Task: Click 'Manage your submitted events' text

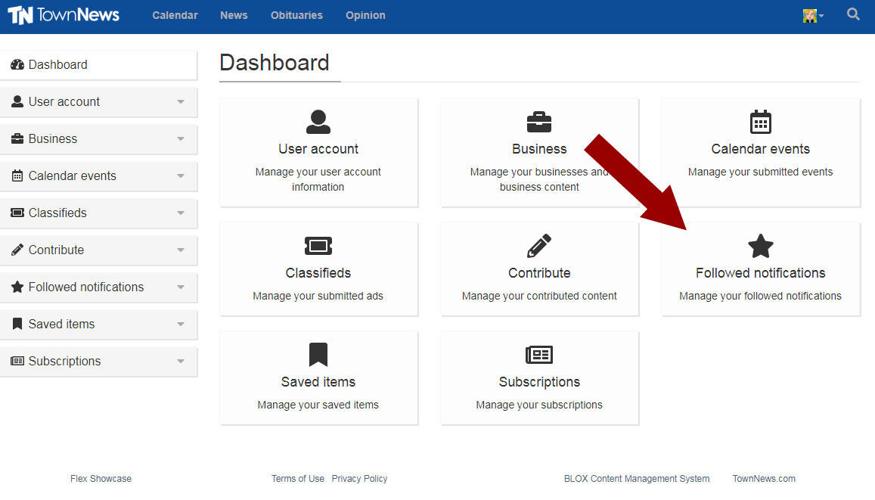Action: pos(760,172)
